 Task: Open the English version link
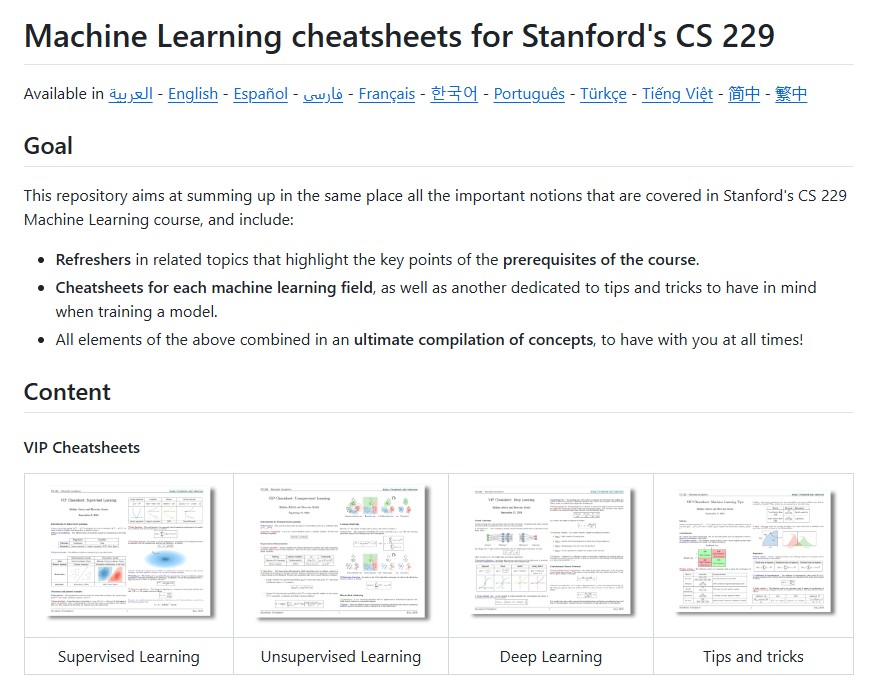click(192, 94)
